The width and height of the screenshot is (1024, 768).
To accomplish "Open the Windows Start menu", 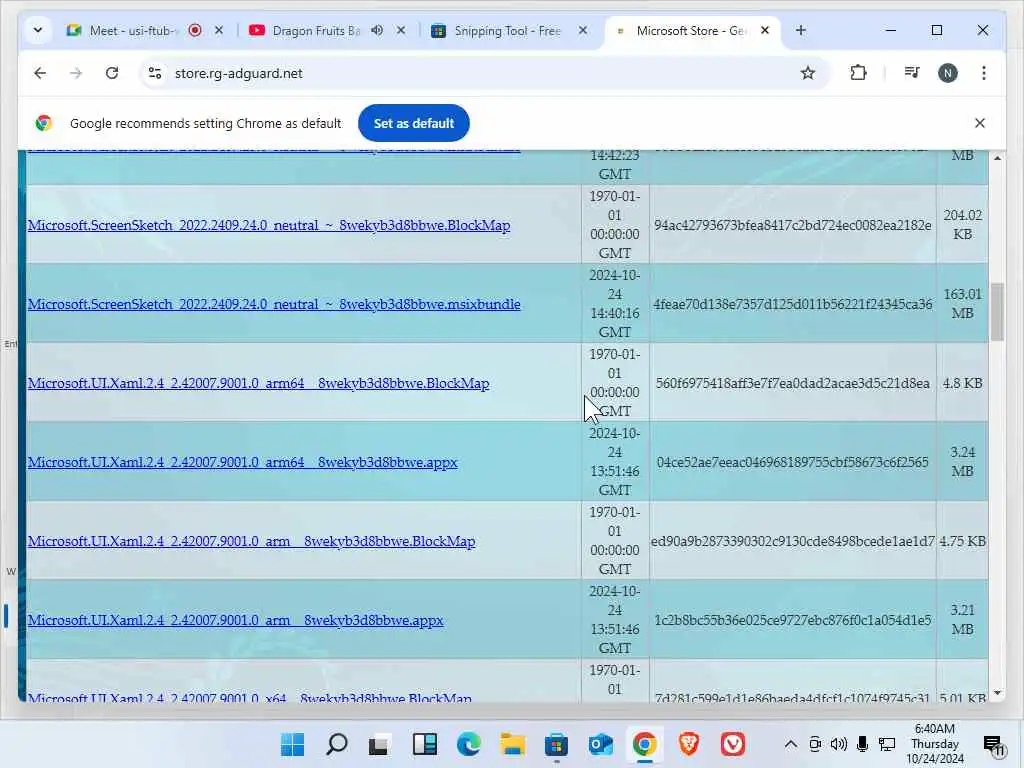I will click(x=292, y=744).
